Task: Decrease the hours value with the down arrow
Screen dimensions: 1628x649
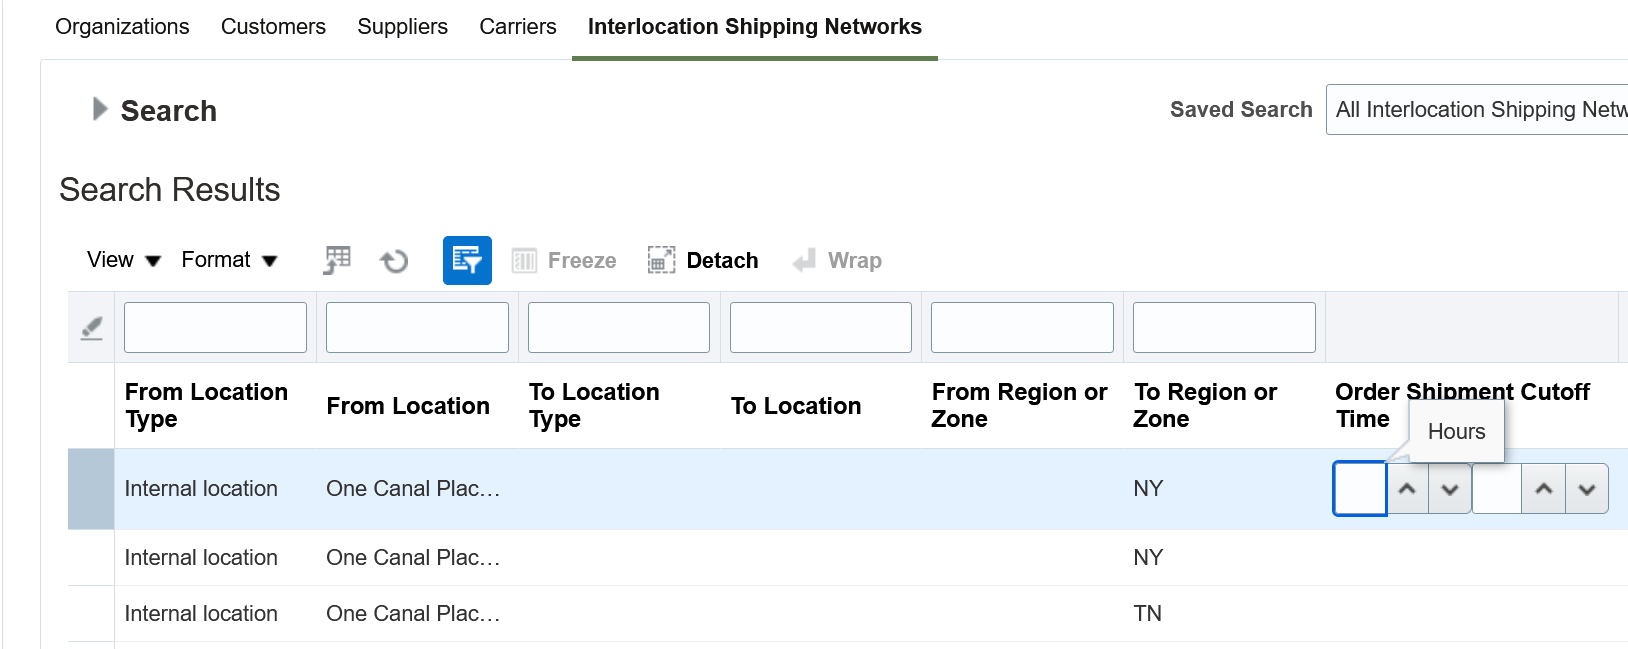Action: 1450,489
